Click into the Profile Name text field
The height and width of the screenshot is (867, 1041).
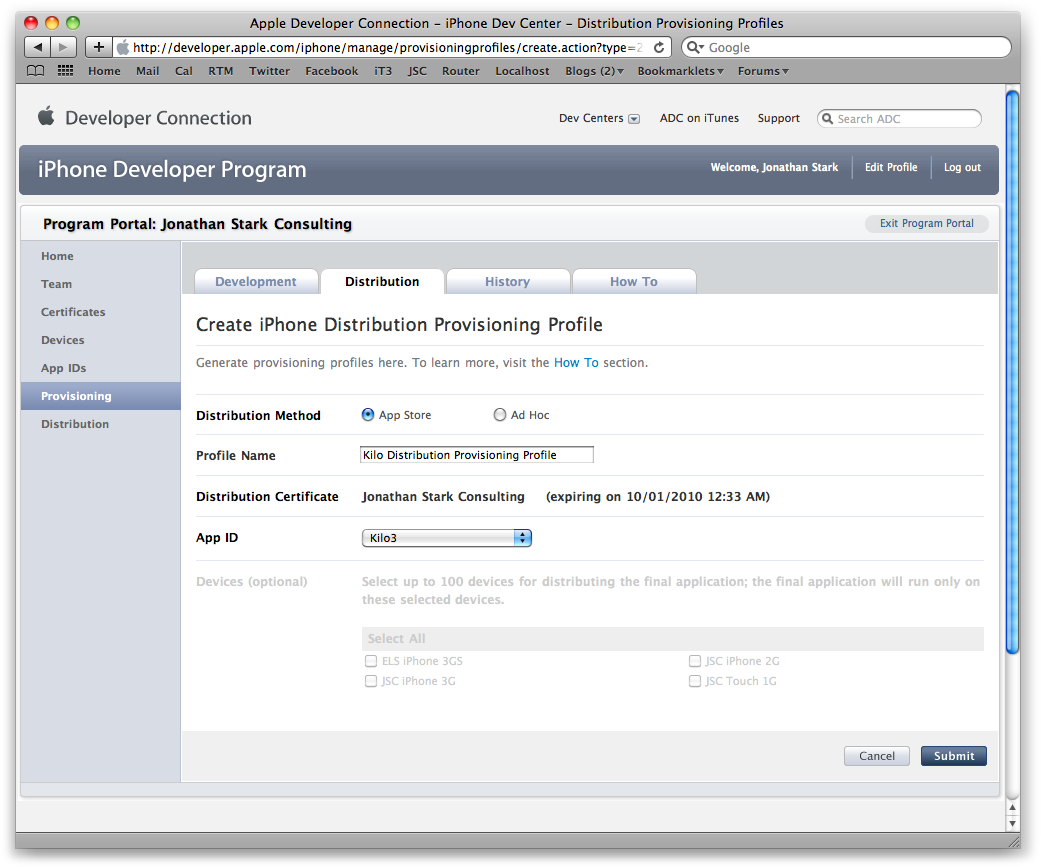[476, 455]
